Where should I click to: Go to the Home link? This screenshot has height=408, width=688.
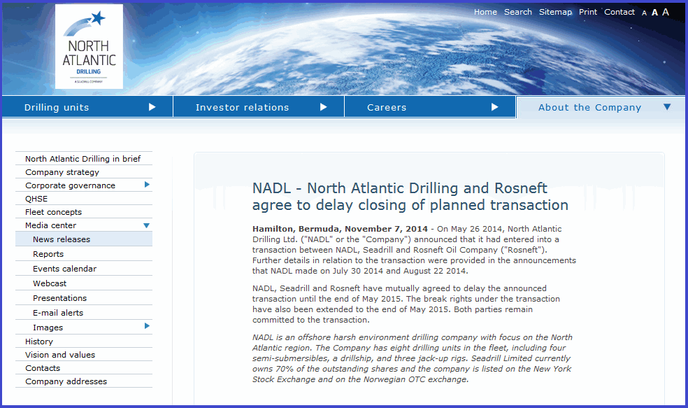click(485, 12)
